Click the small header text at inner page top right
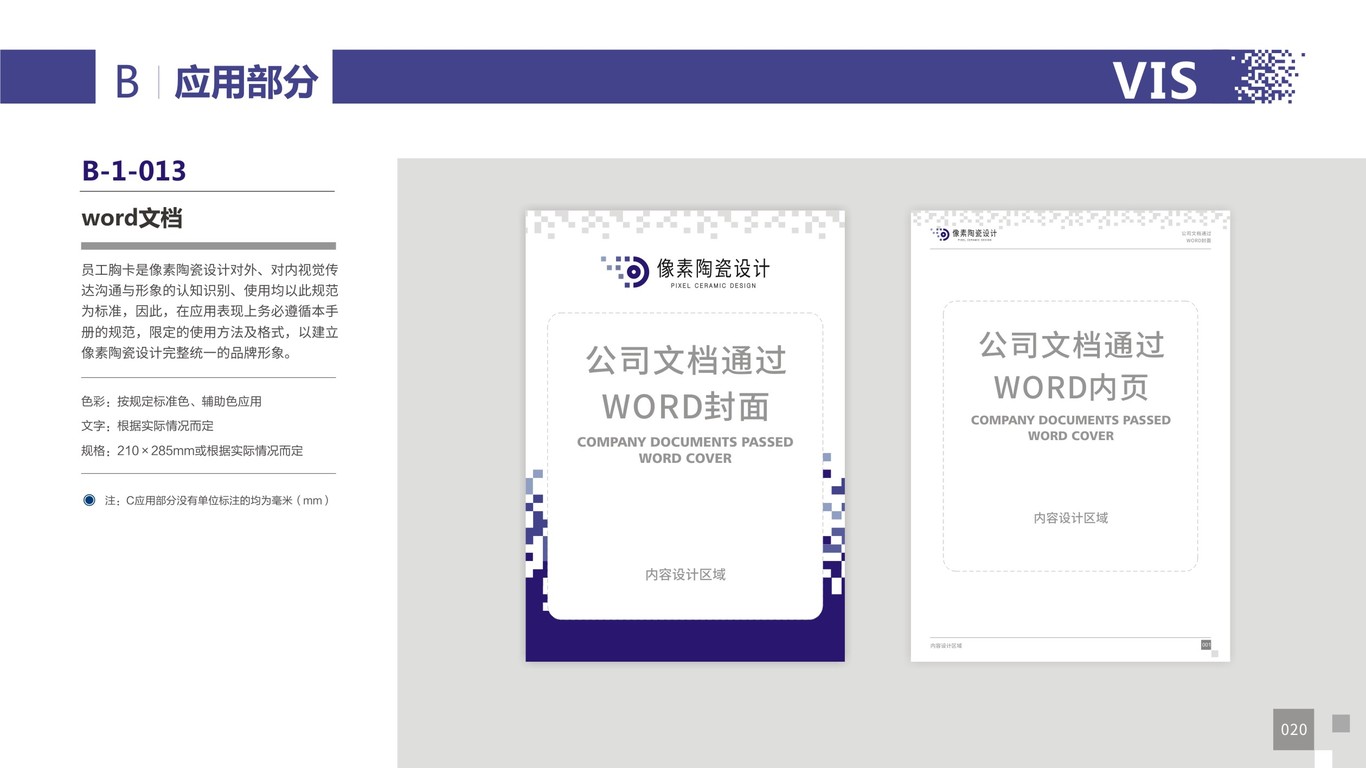1366x768 pixels. tap(1196, 237)
